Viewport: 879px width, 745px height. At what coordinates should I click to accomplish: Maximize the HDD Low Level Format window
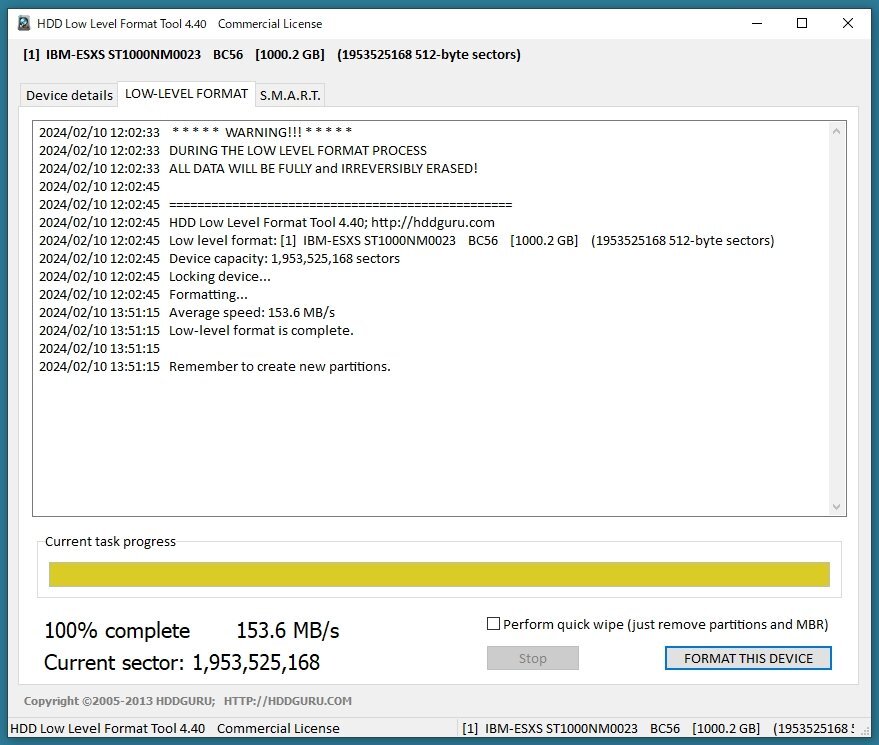click(801, 23)
